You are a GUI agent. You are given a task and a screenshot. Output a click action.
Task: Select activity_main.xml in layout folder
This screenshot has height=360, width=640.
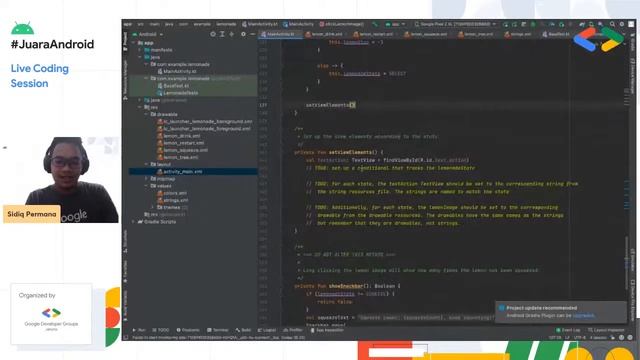180,171
